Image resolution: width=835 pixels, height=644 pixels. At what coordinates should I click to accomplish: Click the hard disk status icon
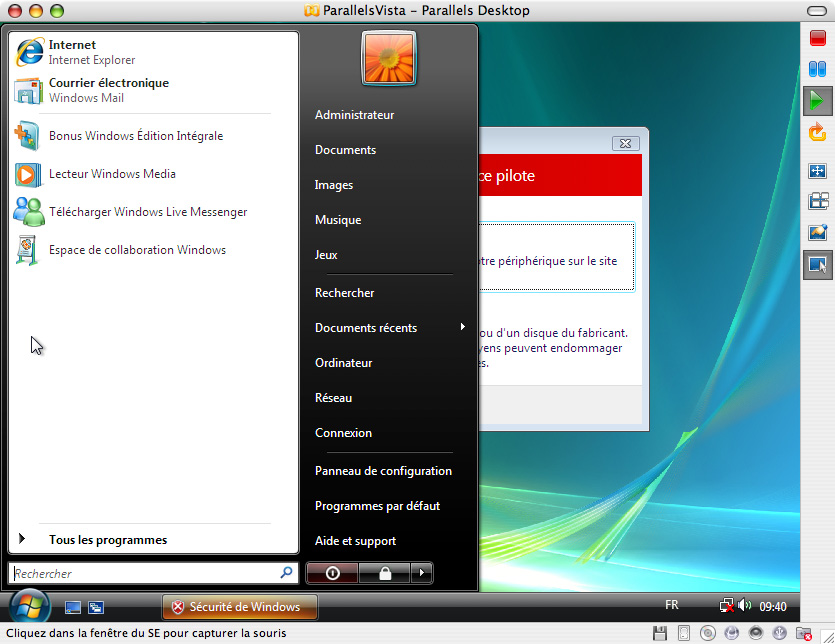pos(684,633)
